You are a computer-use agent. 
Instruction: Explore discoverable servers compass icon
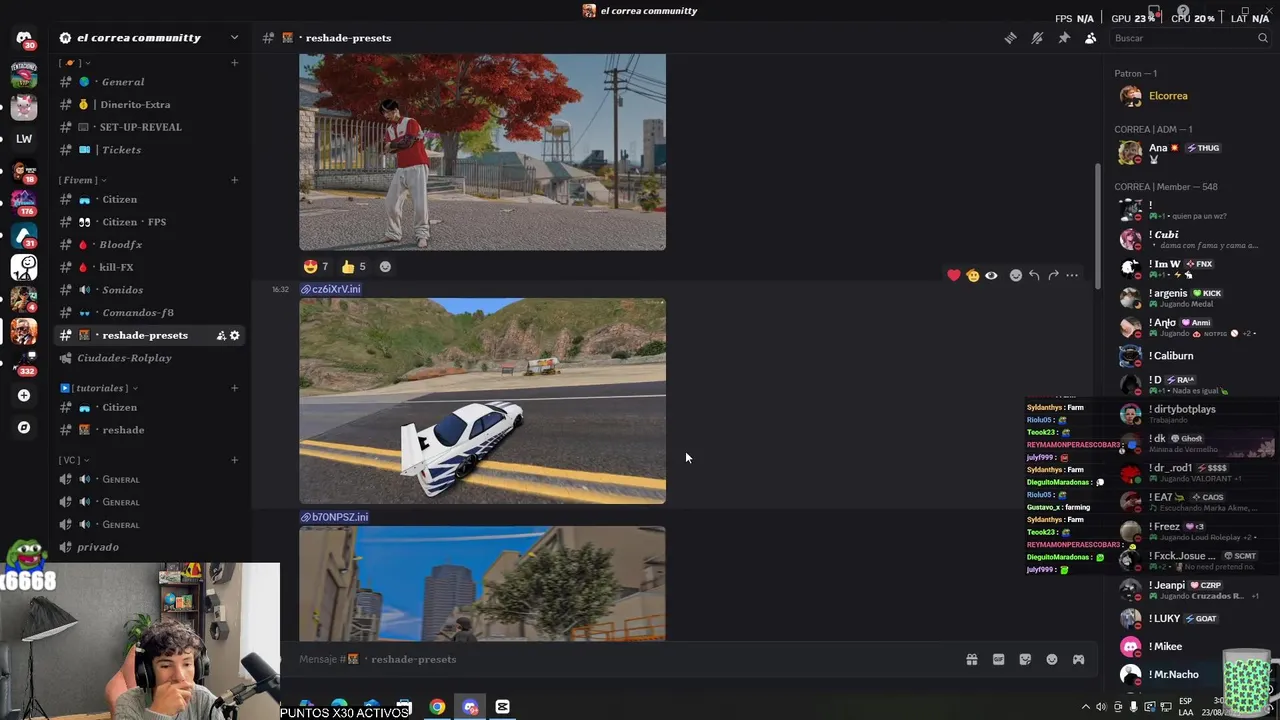(24, 427)
